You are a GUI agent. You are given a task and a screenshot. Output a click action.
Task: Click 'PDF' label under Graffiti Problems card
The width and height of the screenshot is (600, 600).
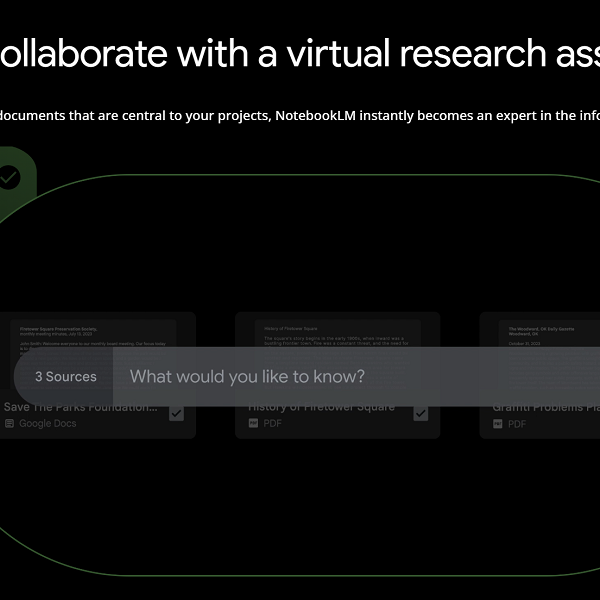517,424
